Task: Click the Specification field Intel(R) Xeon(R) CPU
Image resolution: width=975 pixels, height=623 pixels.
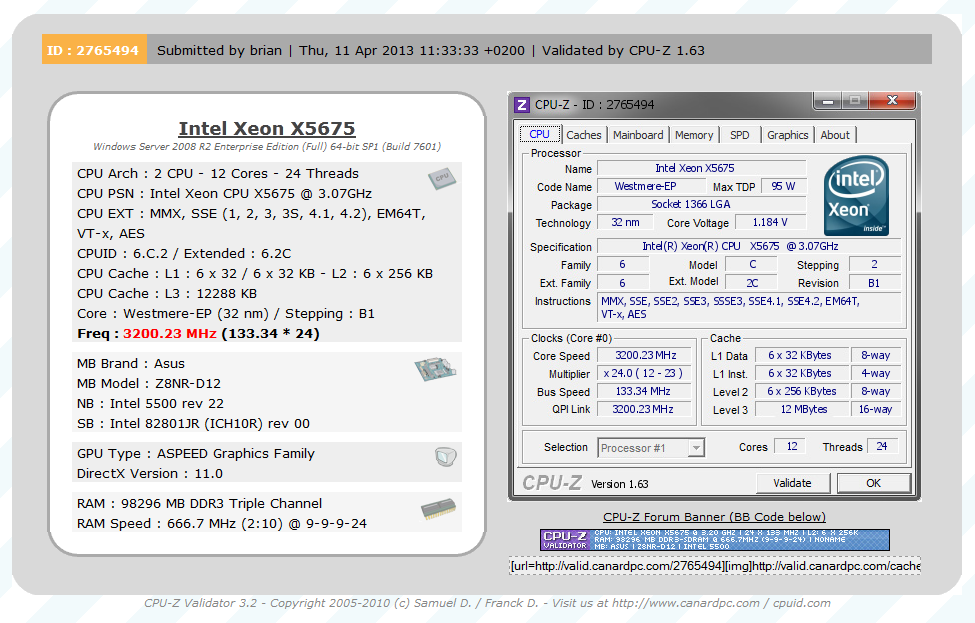Action: [x=749, y=246]
